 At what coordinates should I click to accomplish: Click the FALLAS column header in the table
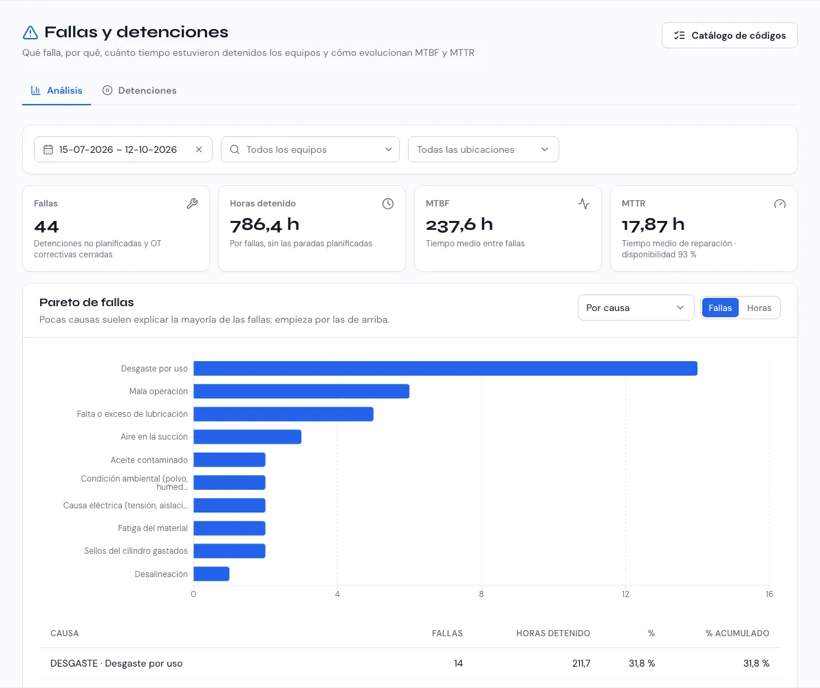(447, 633)
